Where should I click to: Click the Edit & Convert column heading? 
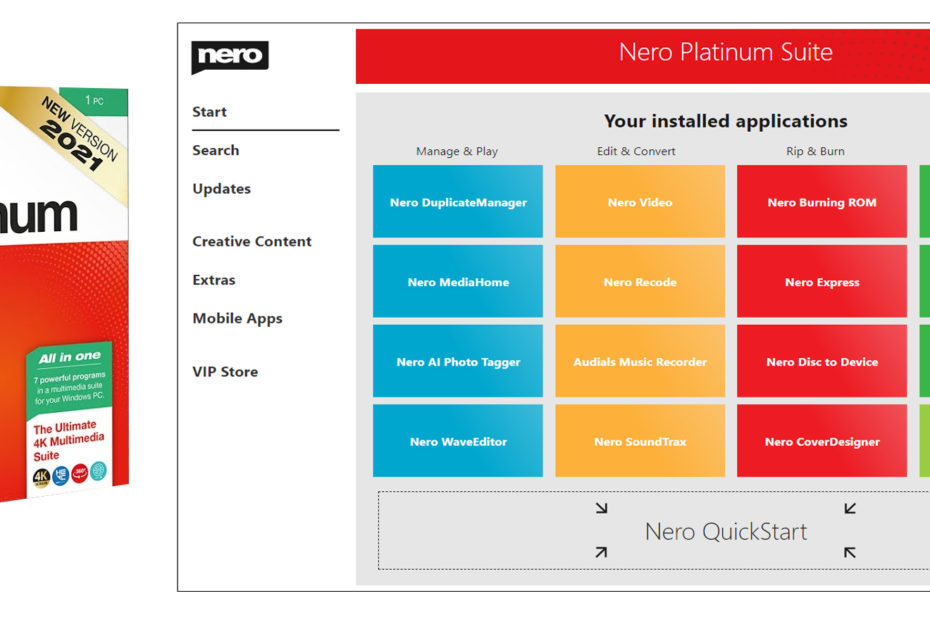pos(636,151)
